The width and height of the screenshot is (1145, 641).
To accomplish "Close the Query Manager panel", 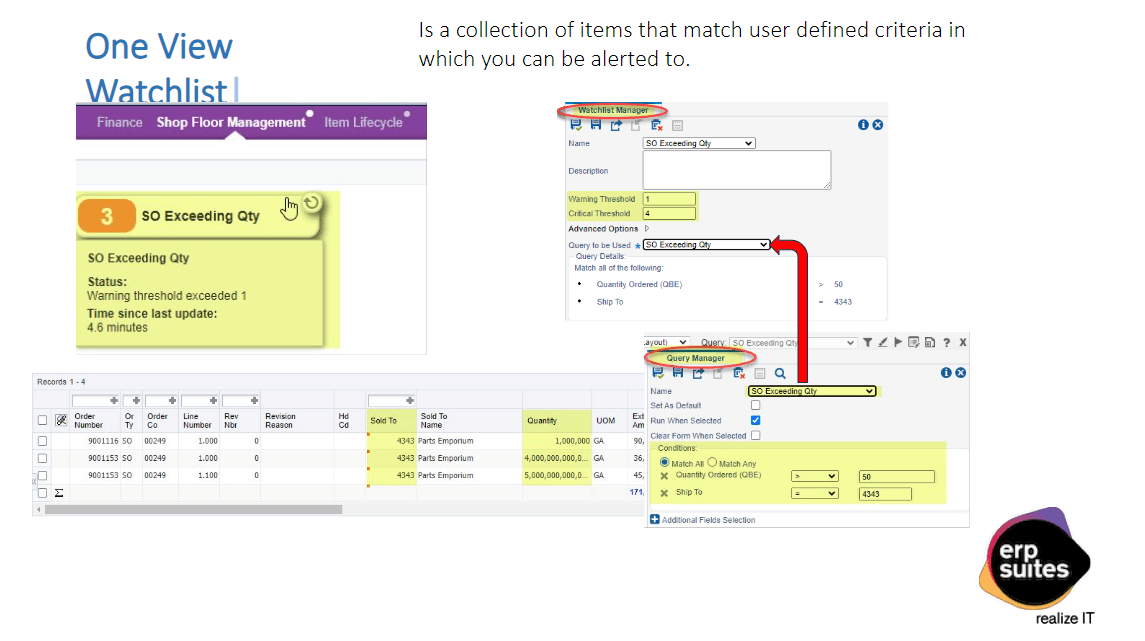I will (x=961, y=372).
